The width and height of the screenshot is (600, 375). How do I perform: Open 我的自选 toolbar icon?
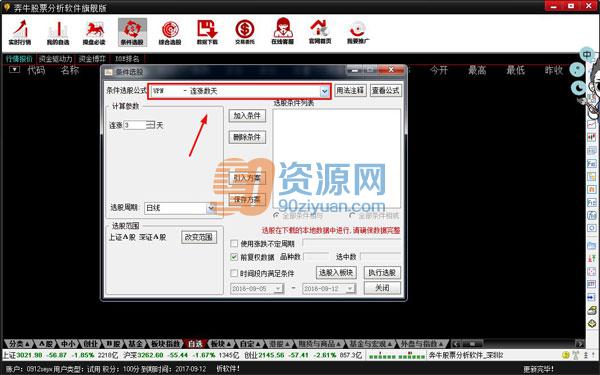[58, 32]
